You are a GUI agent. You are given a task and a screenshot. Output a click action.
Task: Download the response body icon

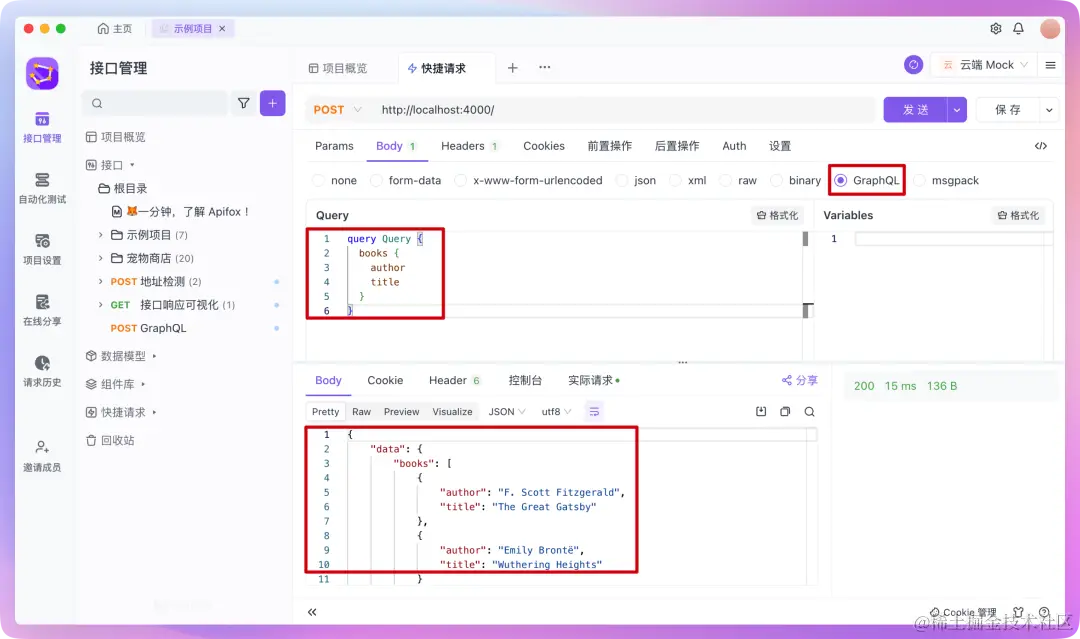coord(761,412)
